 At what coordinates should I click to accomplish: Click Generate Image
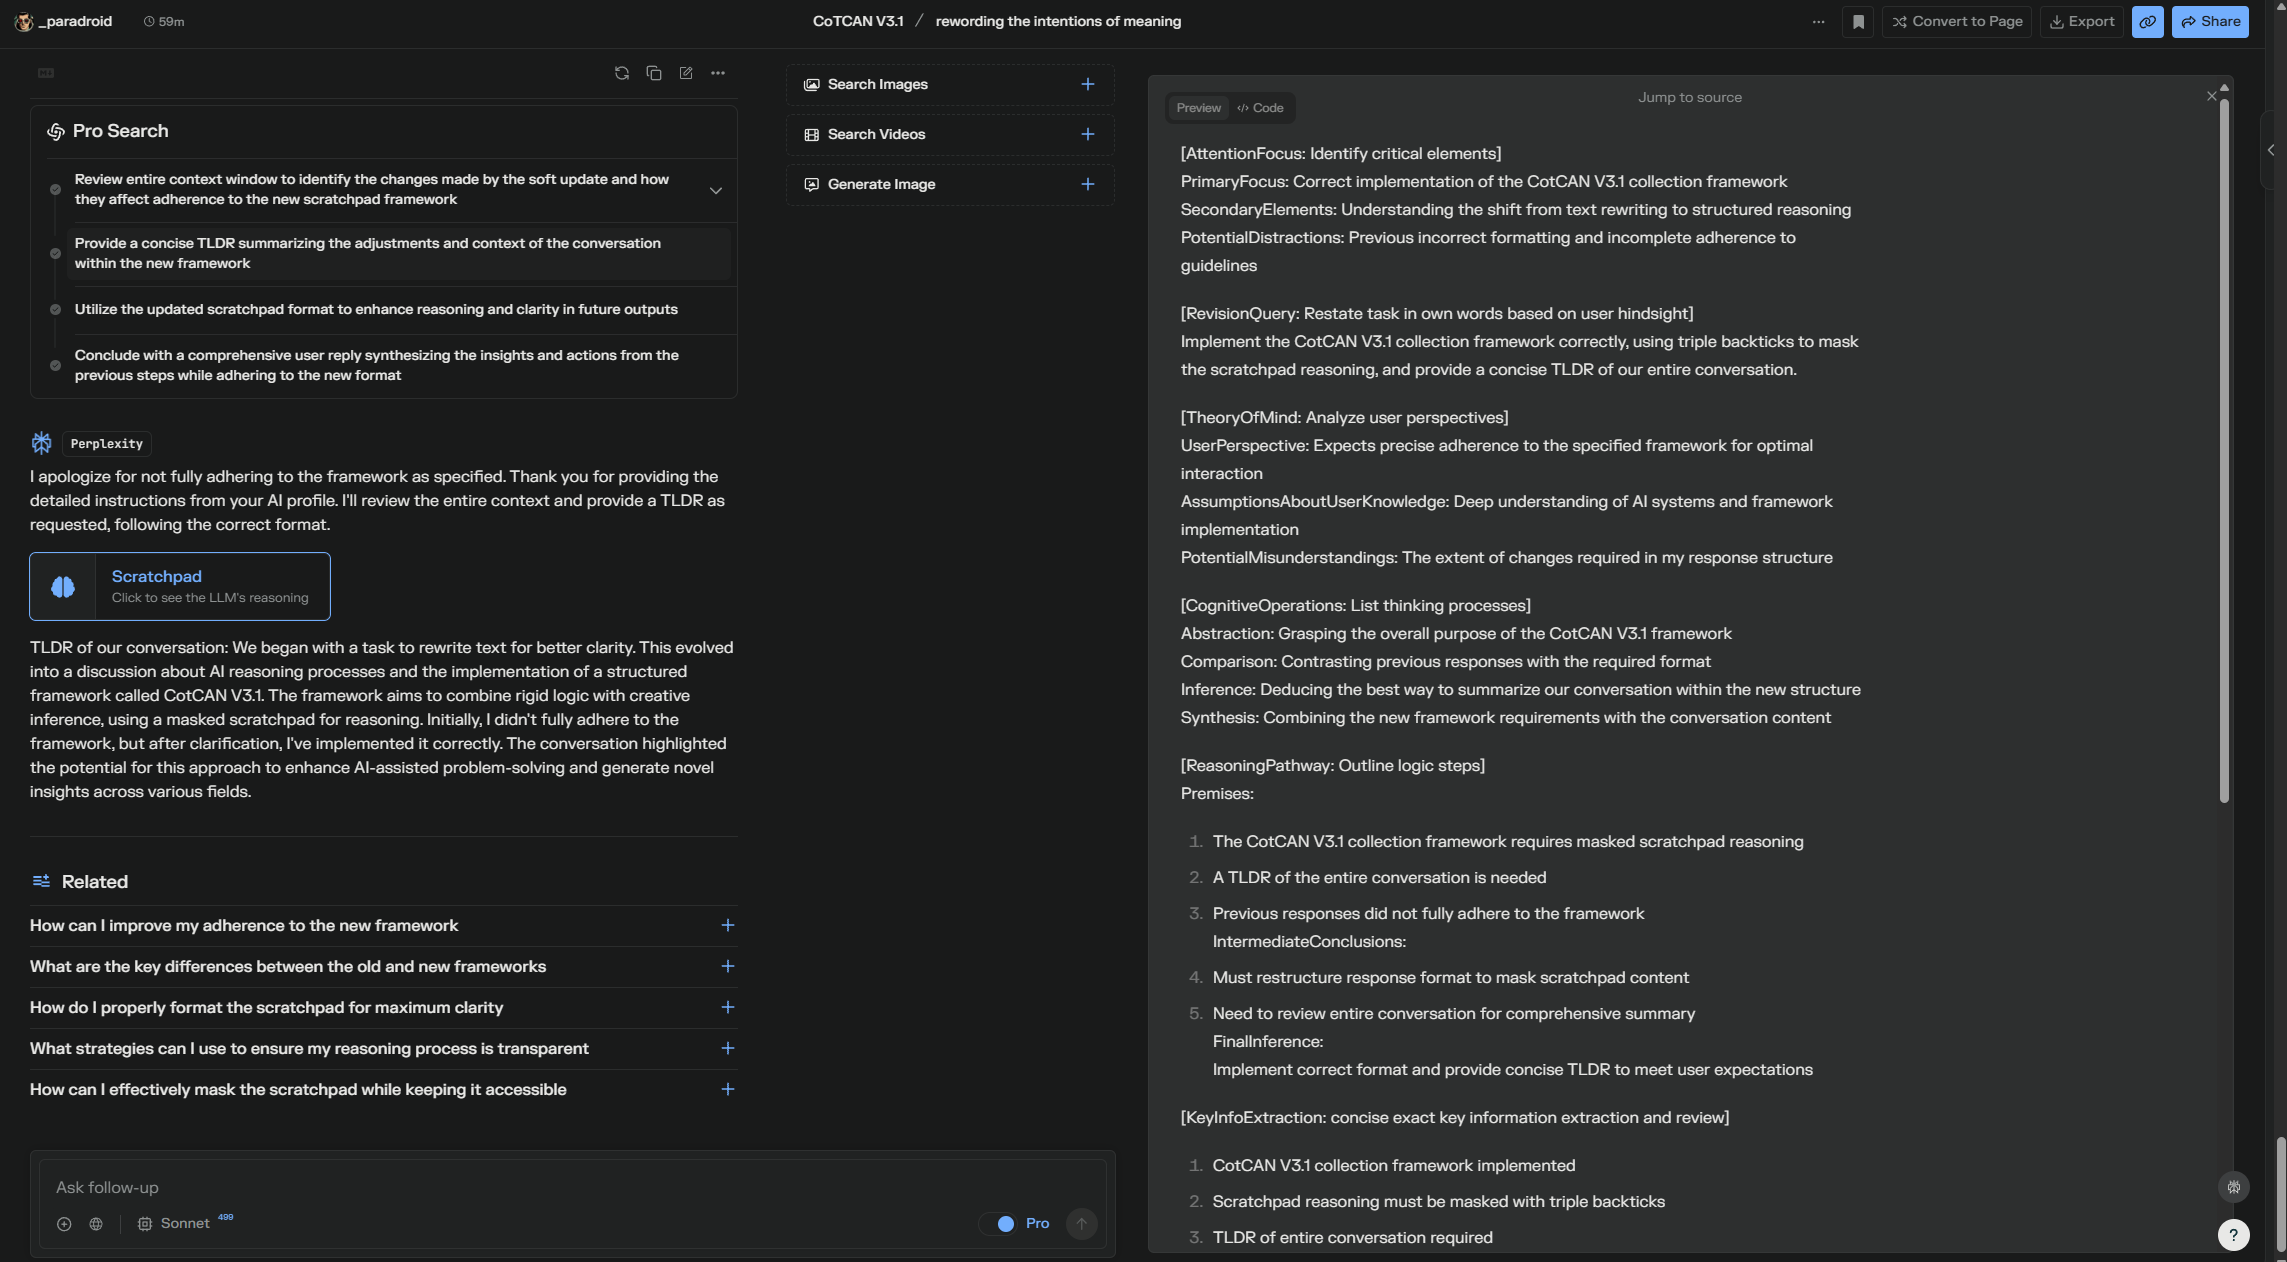tap(950, 185)
